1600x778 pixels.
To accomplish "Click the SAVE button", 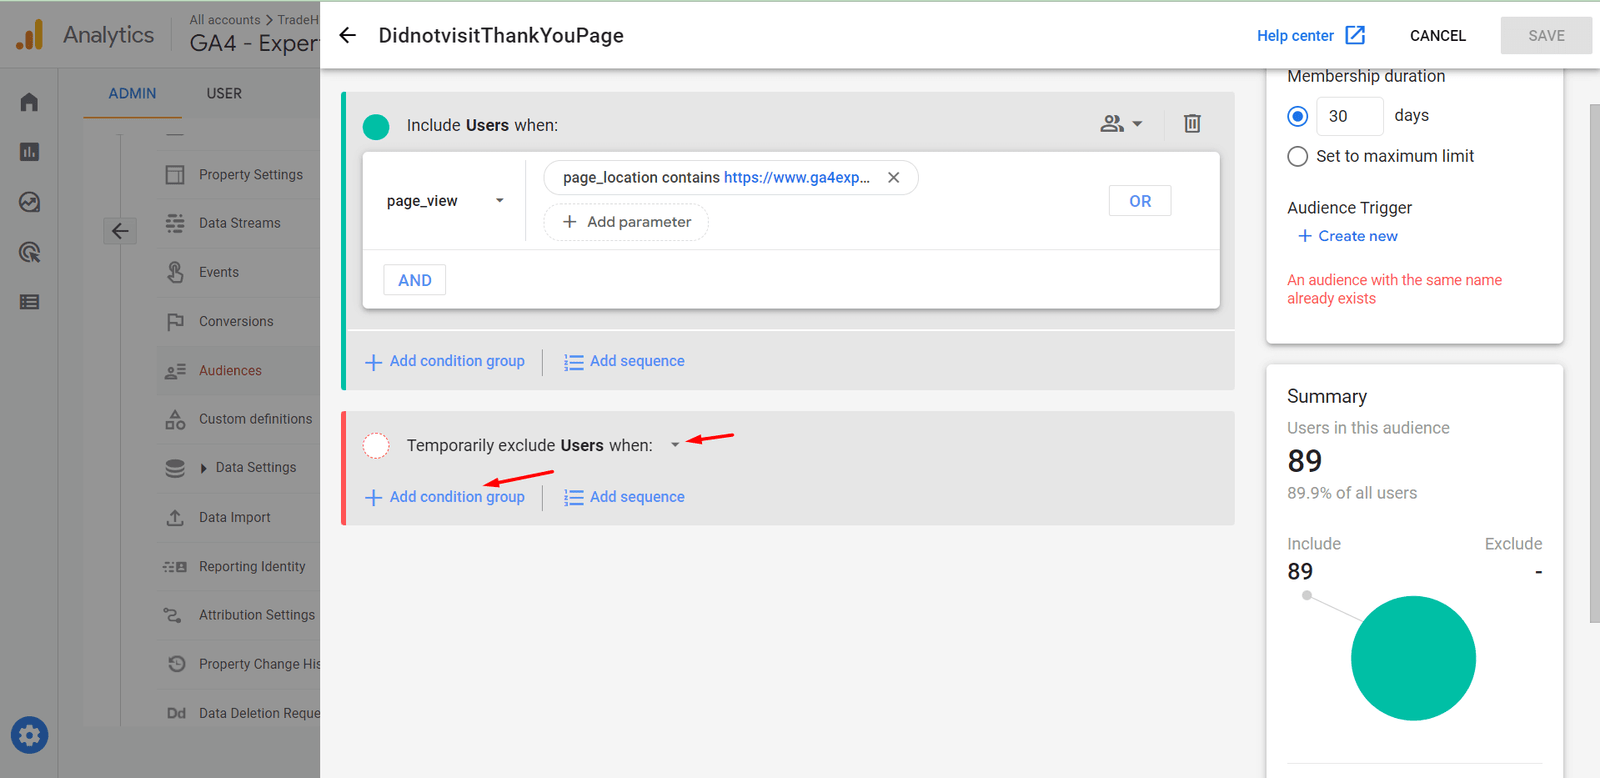I will tap(1546, 35).
